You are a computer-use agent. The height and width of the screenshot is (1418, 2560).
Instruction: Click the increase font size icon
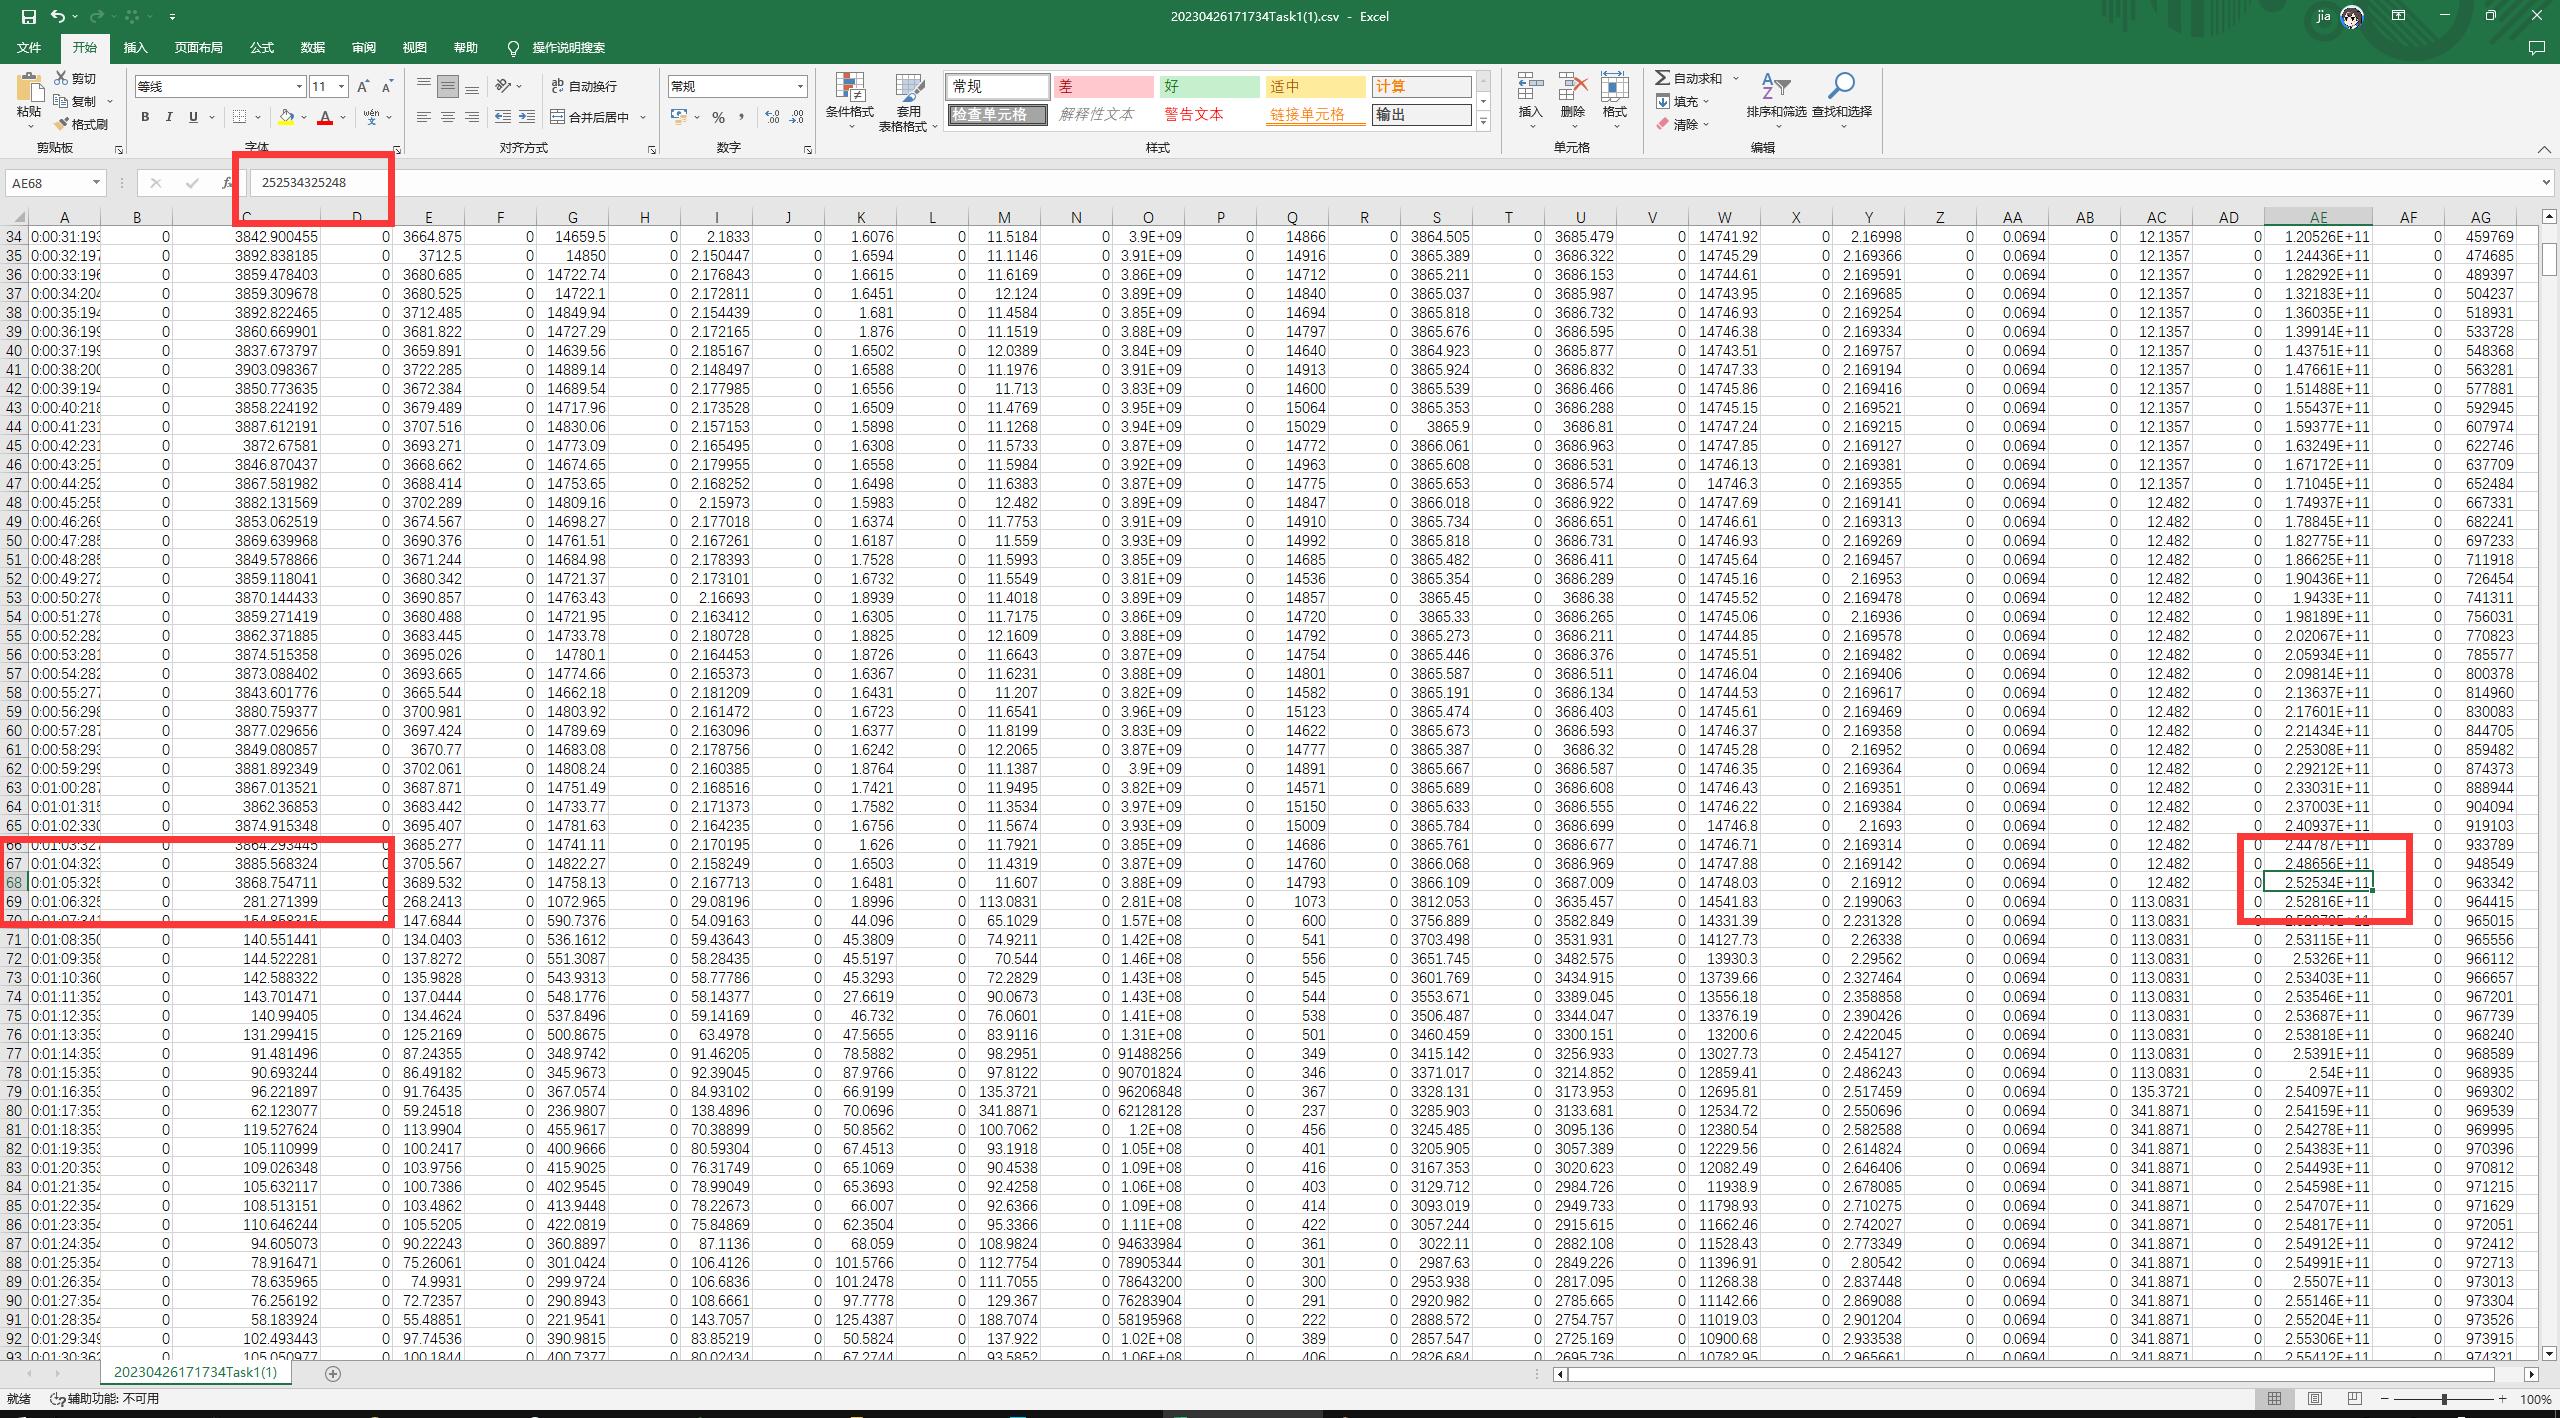pos(363,87)
